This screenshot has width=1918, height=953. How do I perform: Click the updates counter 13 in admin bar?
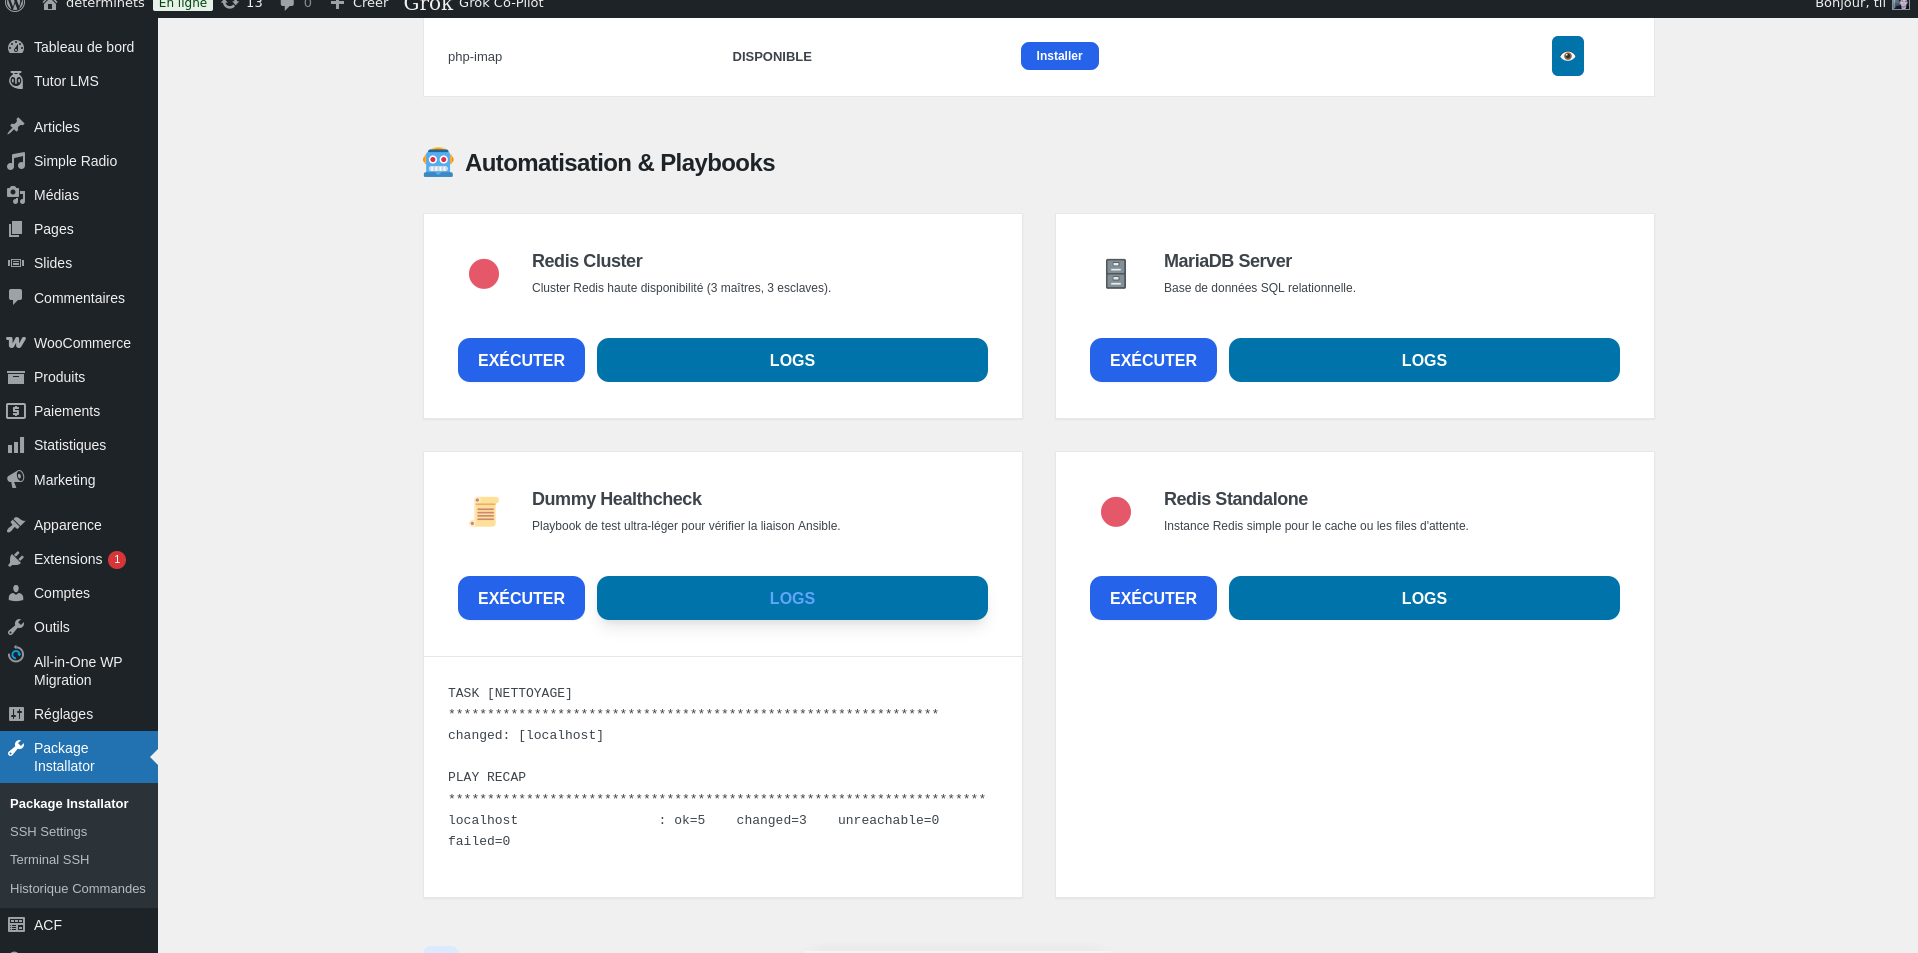[x=243, y=5]
